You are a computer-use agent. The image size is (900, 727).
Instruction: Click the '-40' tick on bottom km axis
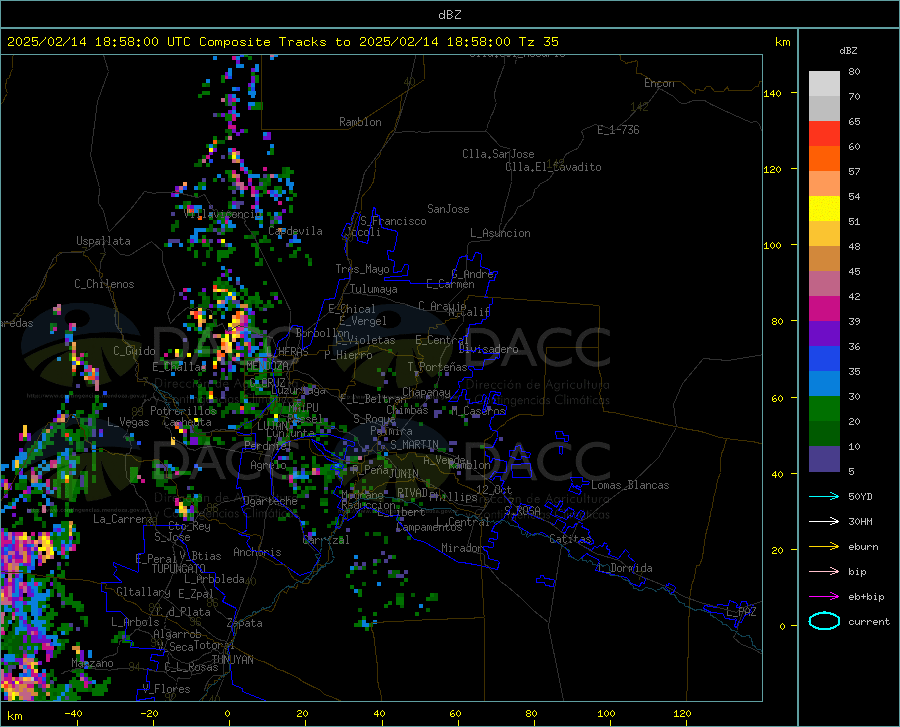pyautogui.click(x=73, y=713)
